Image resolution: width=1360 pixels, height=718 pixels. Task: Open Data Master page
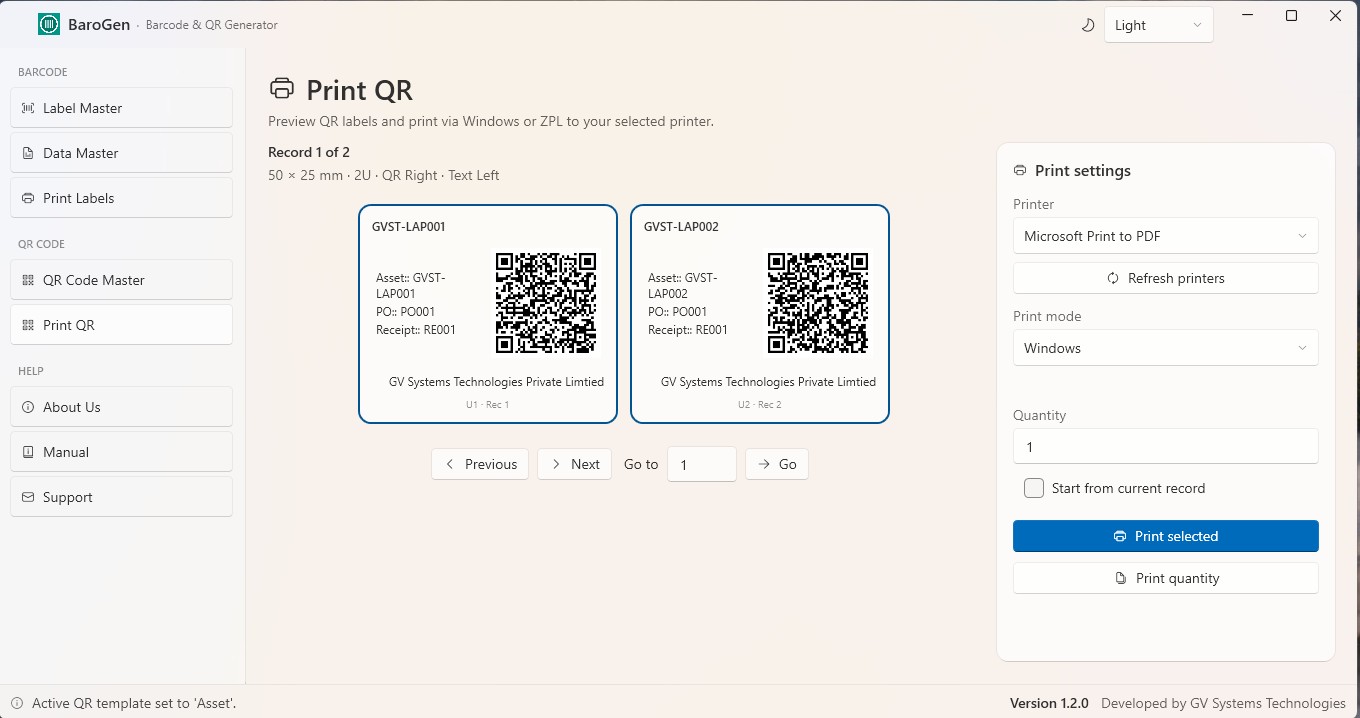point(121,153)
